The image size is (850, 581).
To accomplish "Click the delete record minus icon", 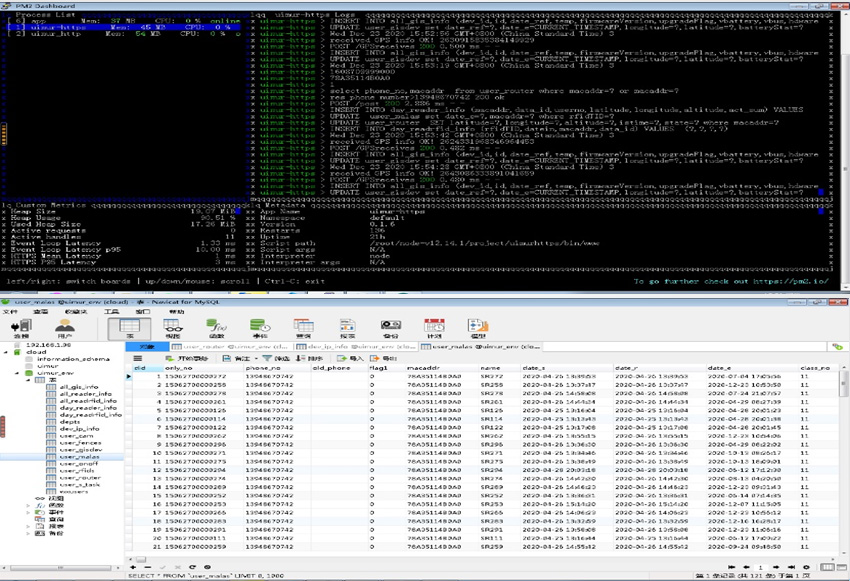I will click(148, 567).
